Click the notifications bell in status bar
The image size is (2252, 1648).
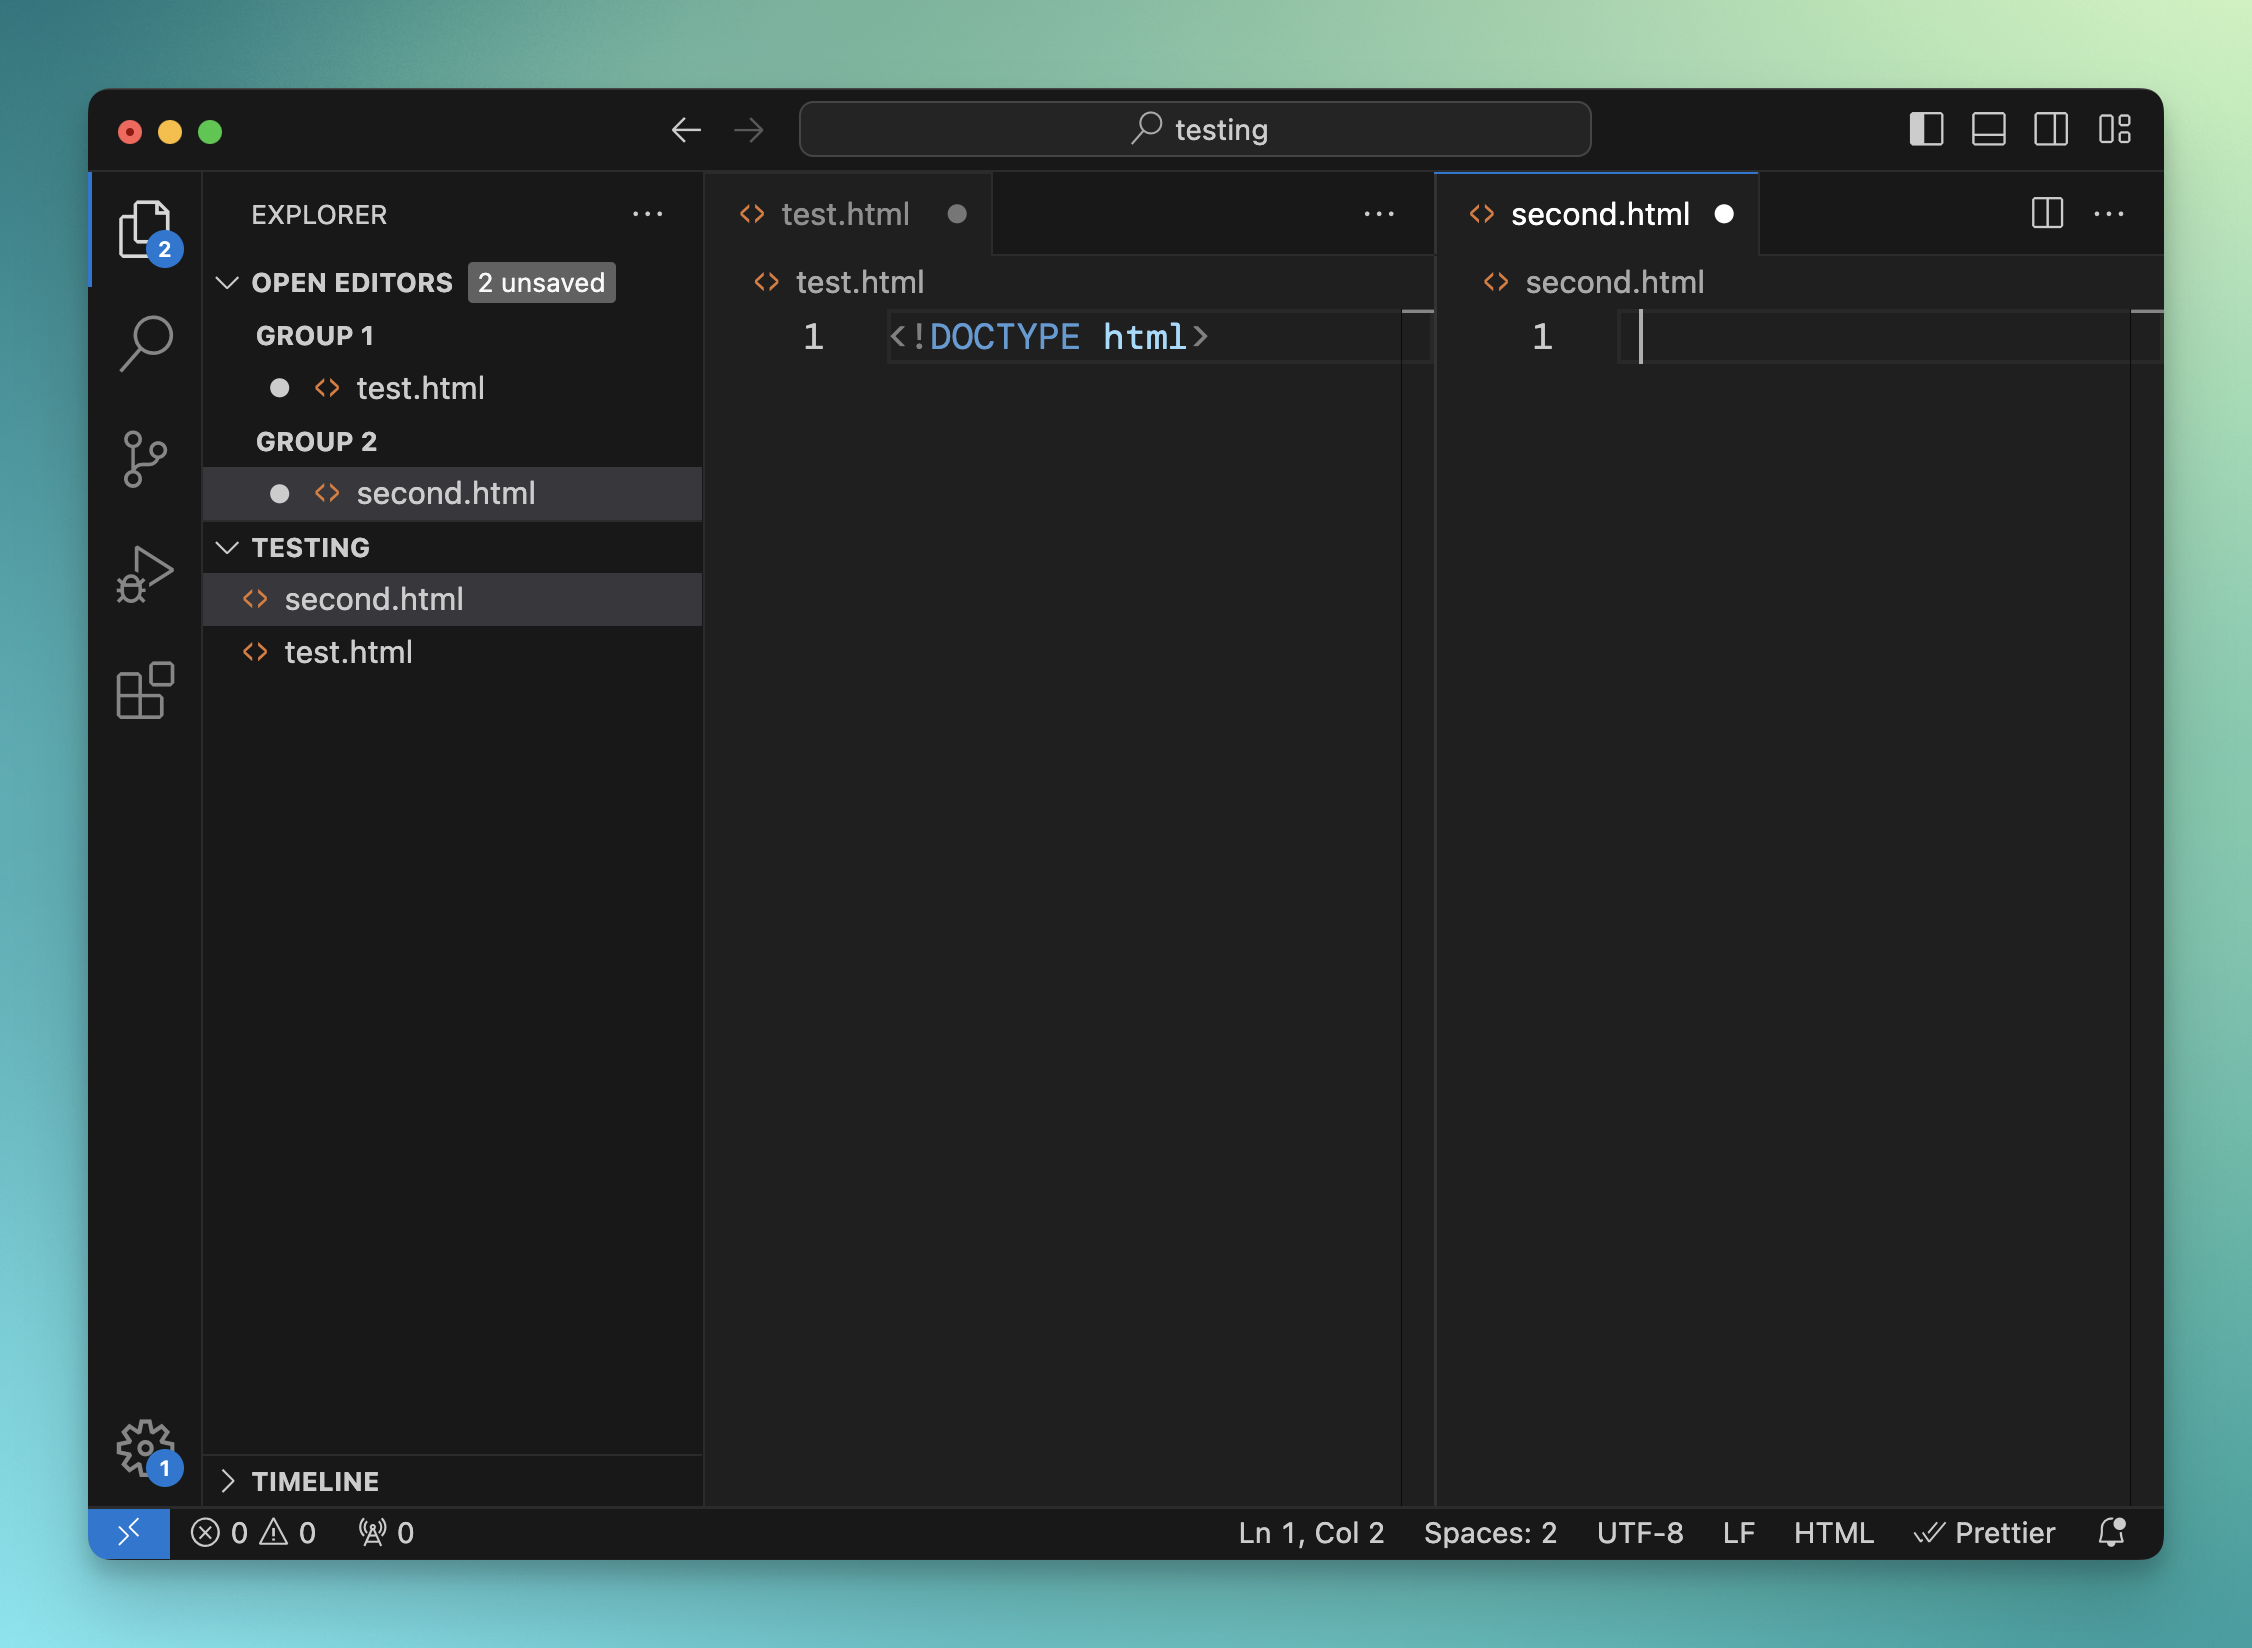point(2111,1532)
